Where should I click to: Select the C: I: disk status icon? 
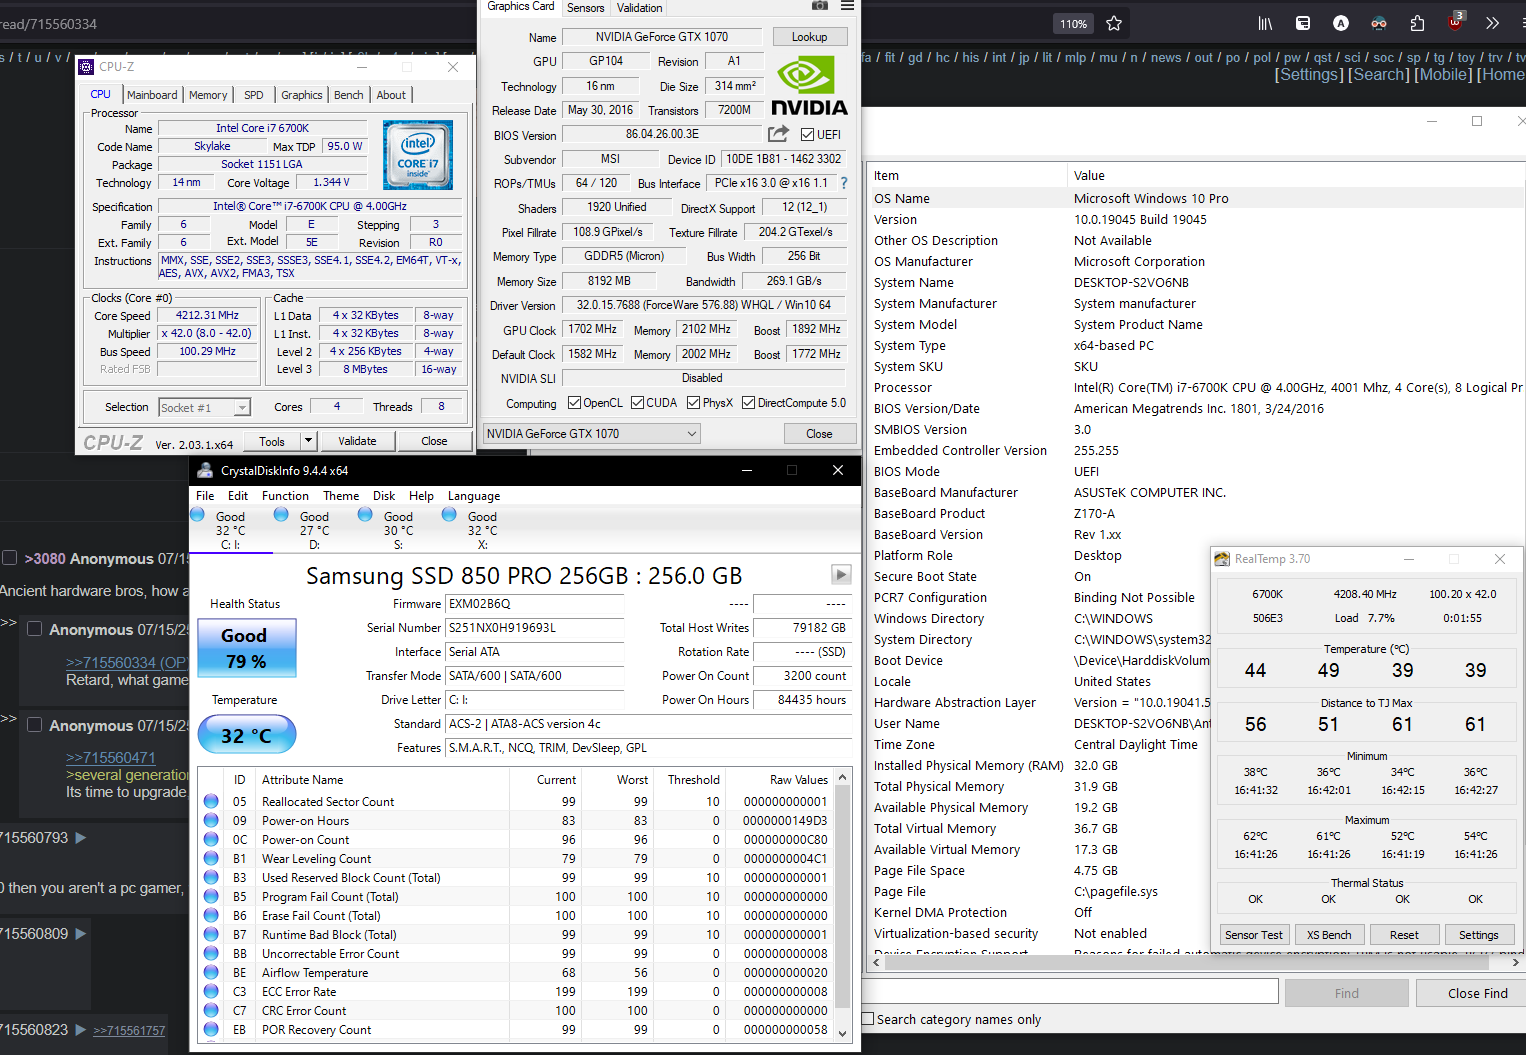[198, 515]
